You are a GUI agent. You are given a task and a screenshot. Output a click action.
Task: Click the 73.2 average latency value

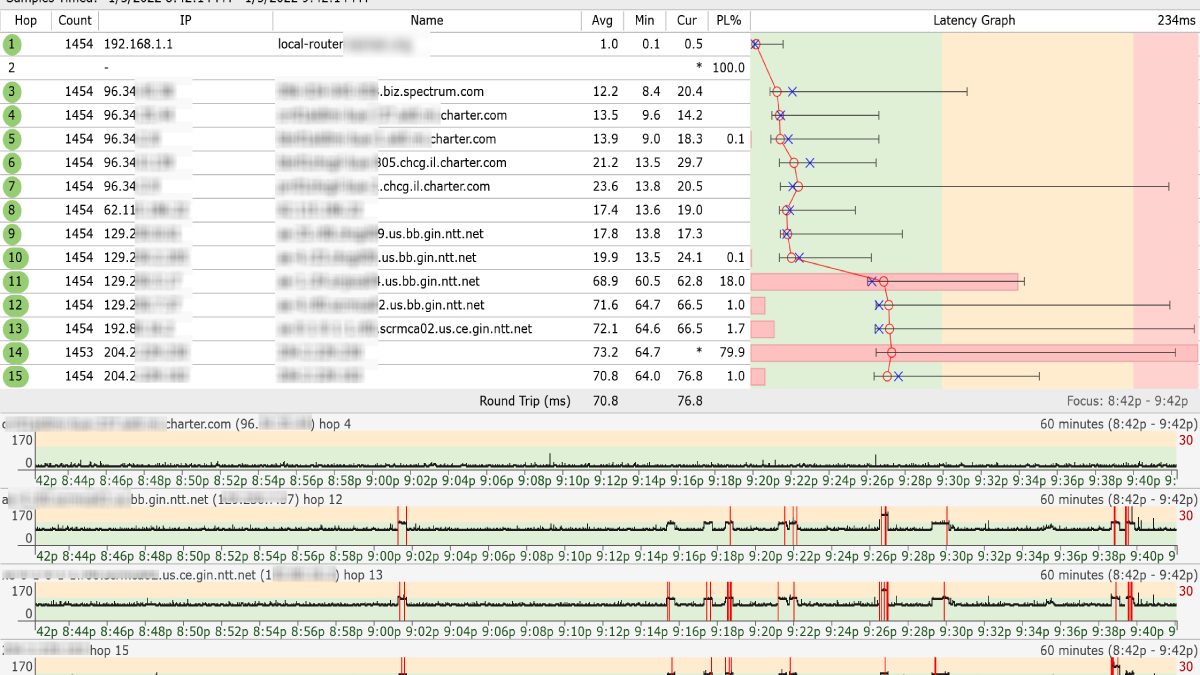pyautogui.click(x=605, y=353)
